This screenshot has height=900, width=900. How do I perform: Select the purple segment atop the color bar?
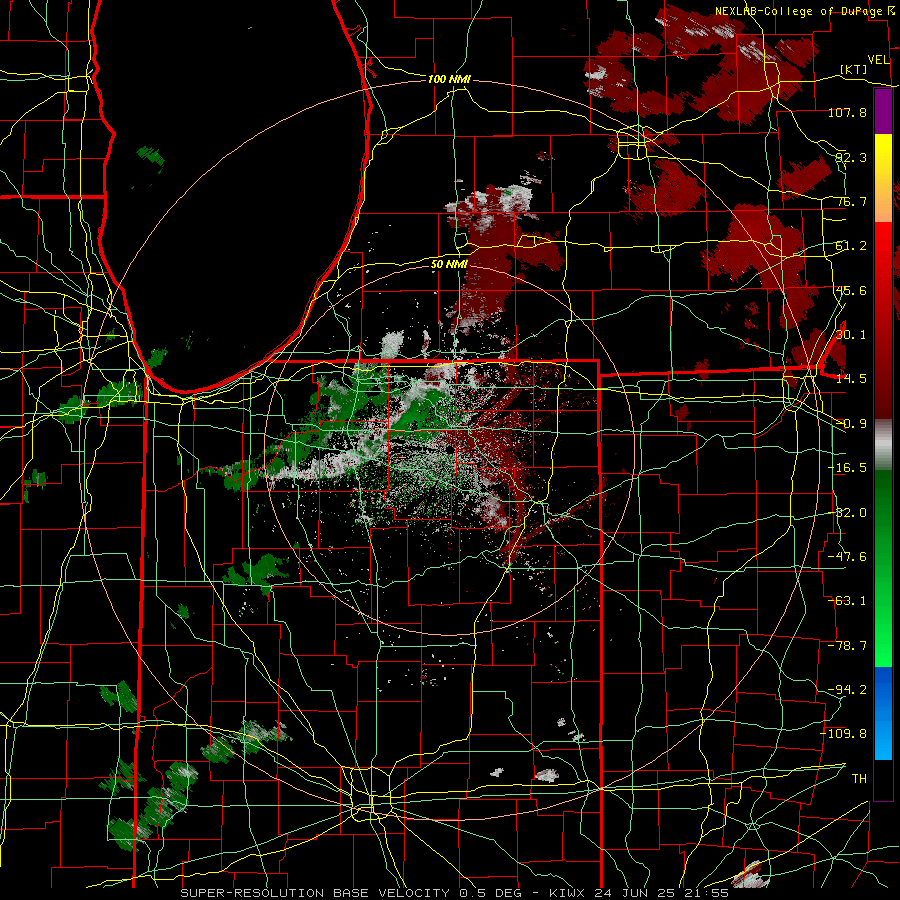[883, 111]
